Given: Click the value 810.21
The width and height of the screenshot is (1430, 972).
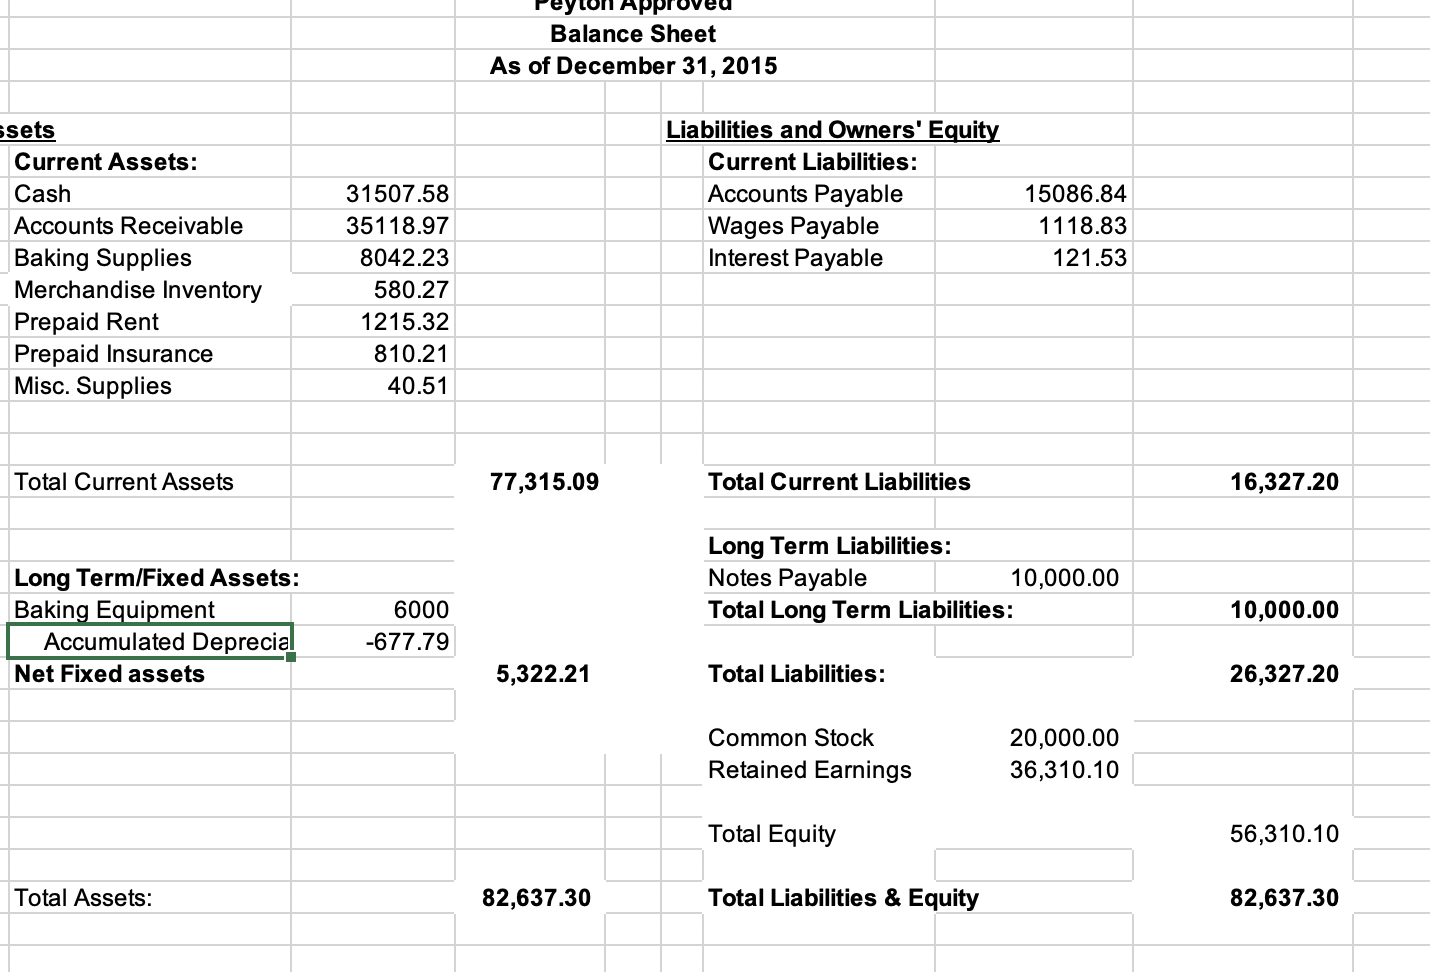Looking at the screenshot, I should click(411, 354).
